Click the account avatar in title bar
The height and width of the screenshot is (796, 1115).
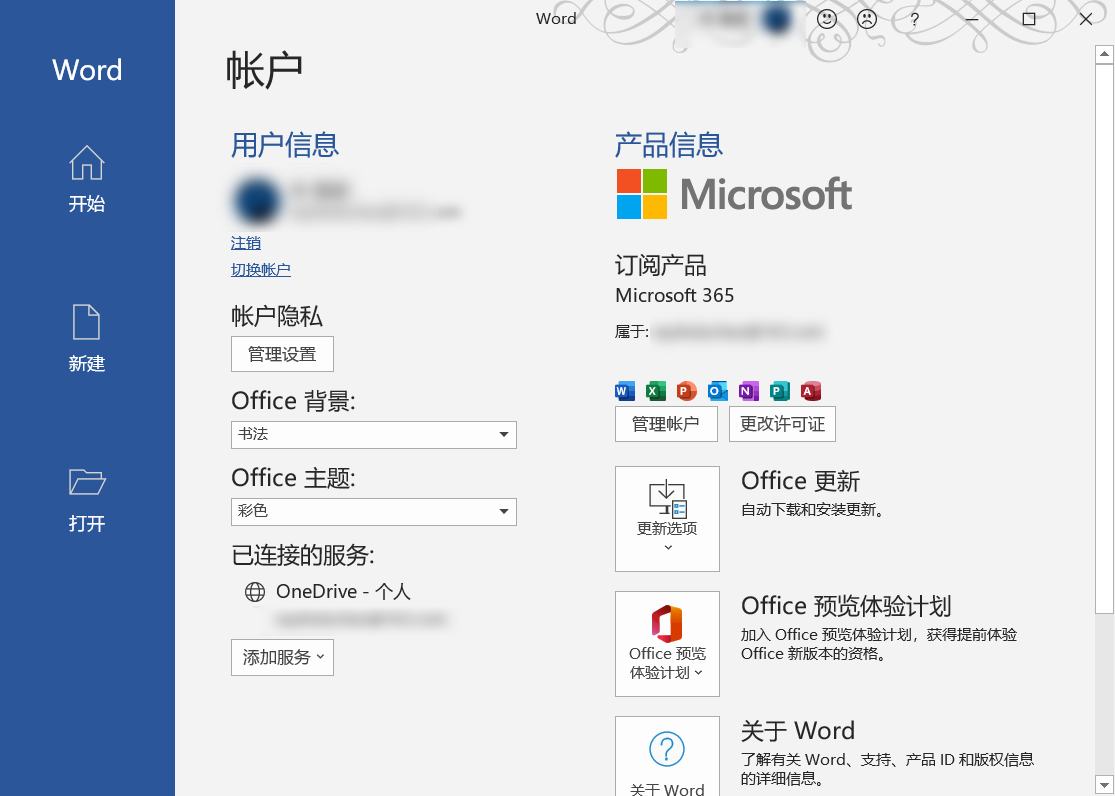coord(777,19)
